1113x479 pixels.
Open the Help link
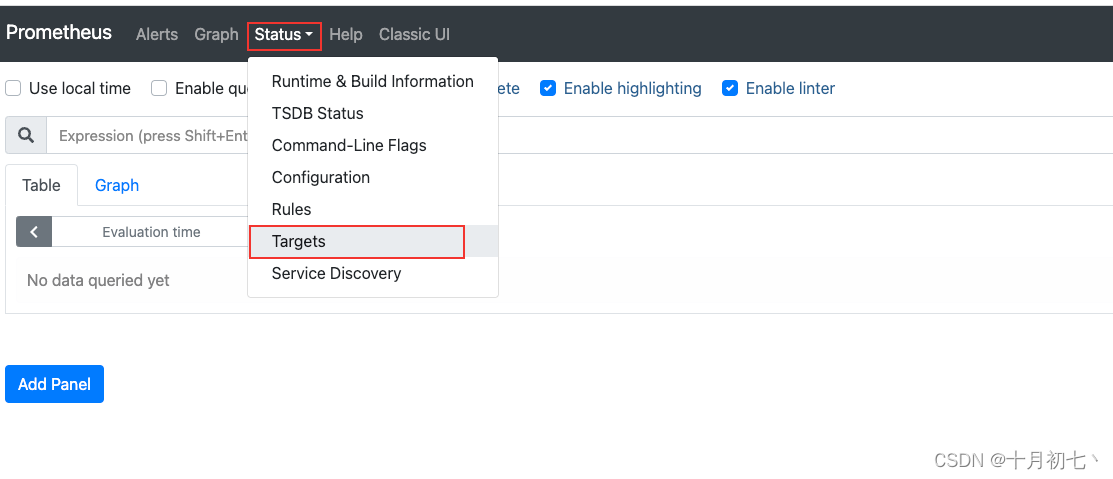pyautogui.click(x=346, y=35)
